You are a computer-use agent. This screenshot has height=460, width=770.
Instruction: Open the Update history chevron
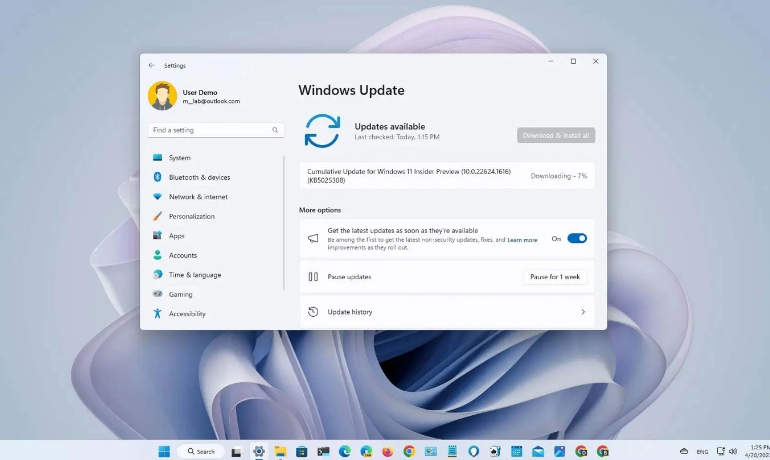[583, 312]
